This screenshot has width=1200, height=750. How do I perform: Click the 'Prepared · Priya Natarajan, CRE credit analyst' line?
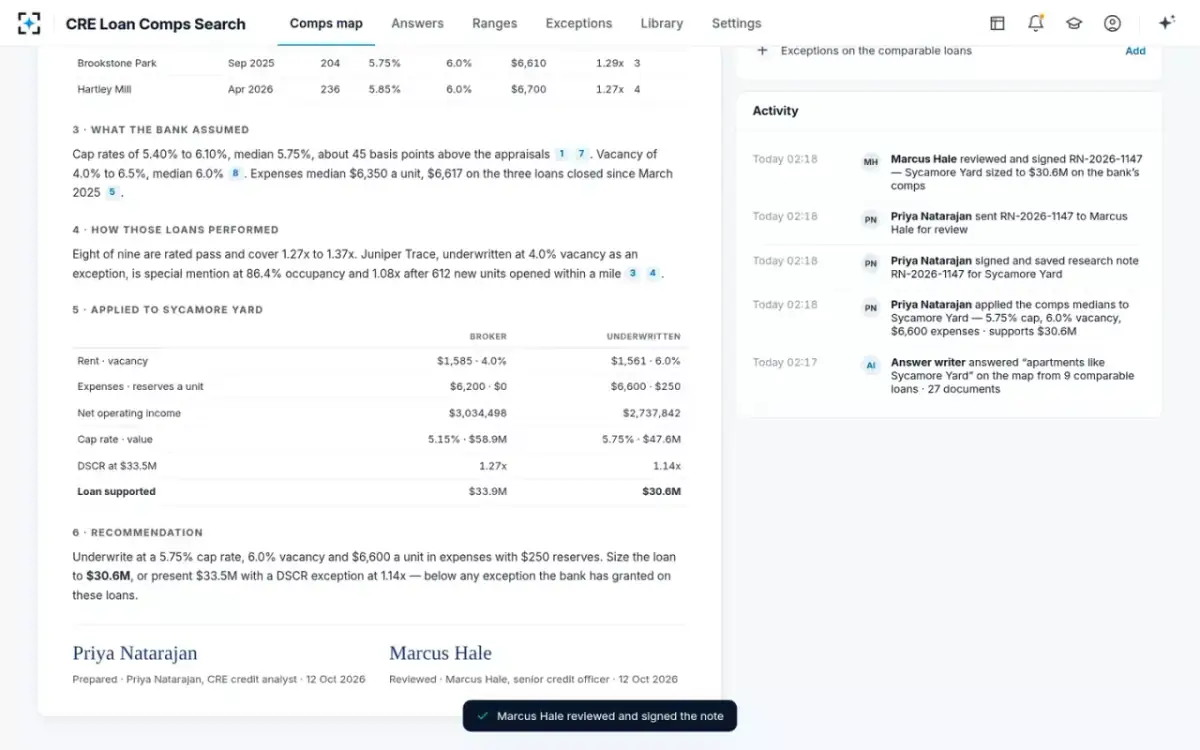click(219, 680)
